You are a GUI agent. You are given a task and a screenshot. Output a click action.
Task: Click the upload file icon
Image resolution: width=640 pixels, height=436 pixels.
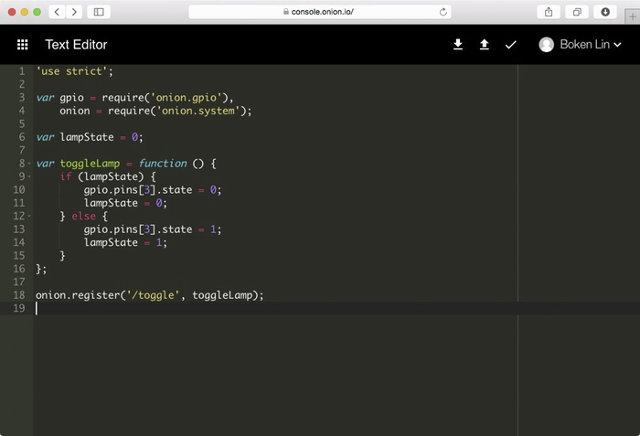pyautogui.click(x=484, y=44)
